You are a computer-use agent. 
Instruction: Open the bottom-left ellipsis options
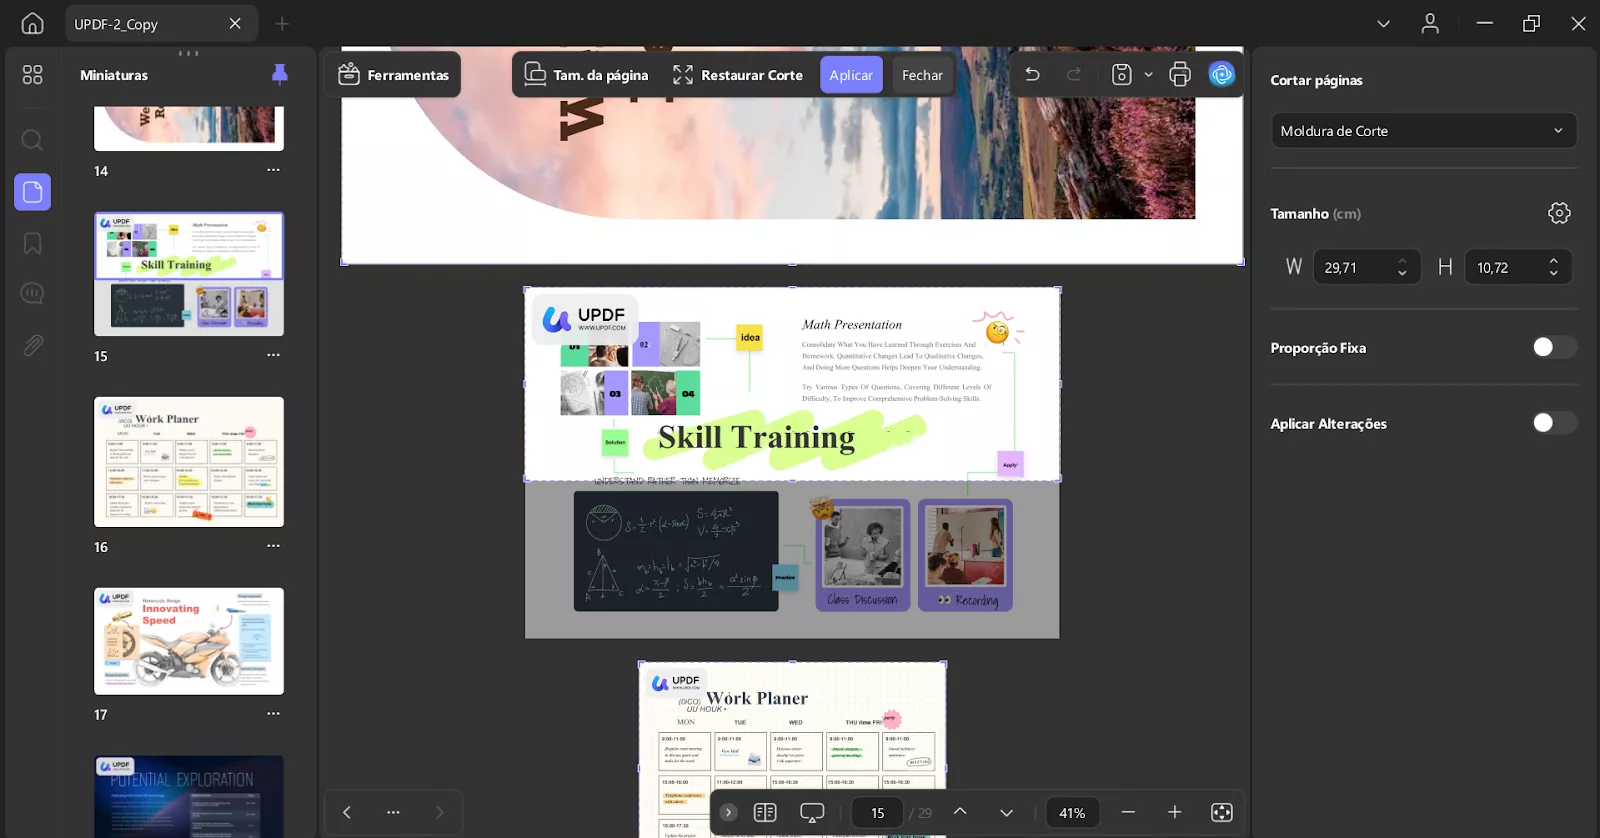[x=393, y=812]
